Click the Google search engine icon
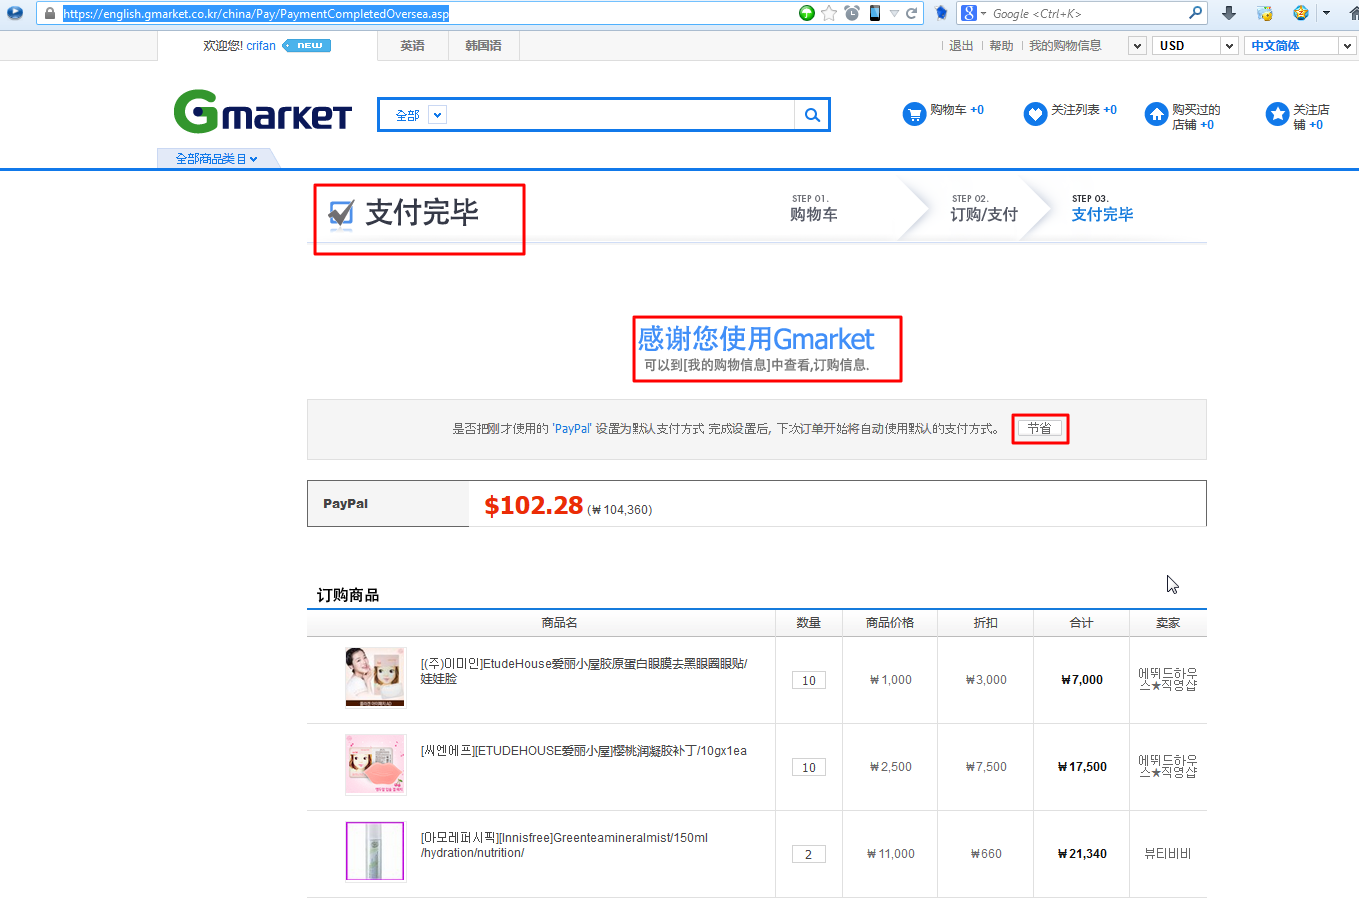Screen dimensions: 1359x898 (968, 13)
